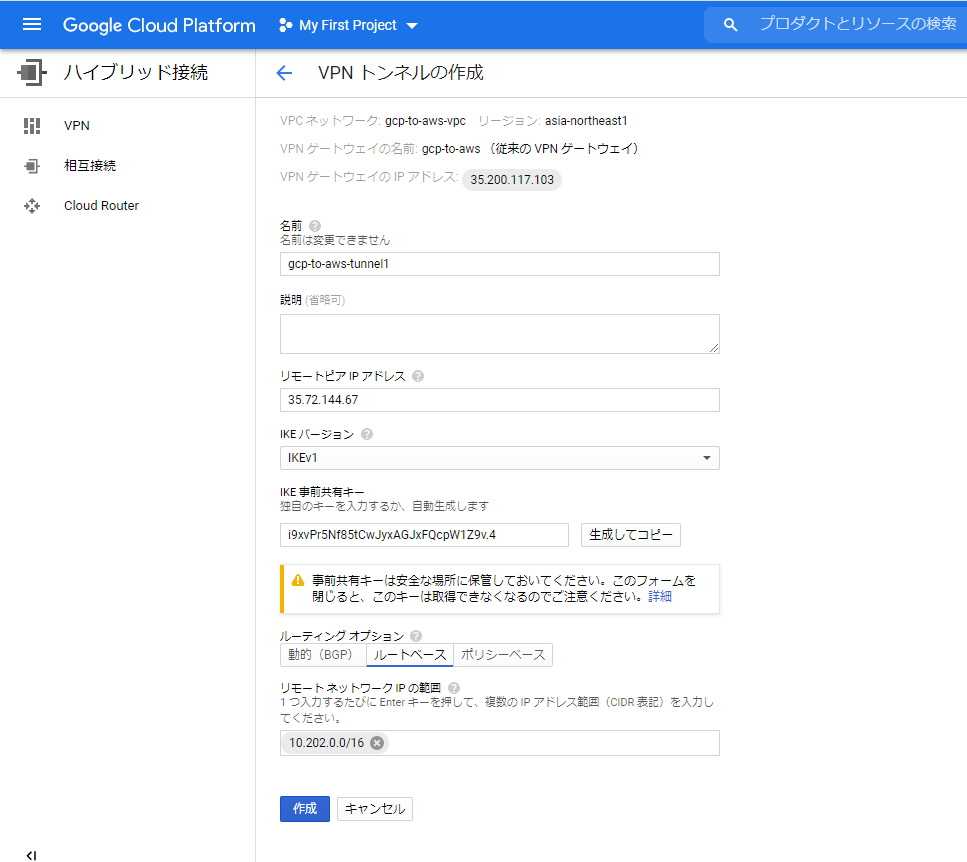Click the VPN トンネルの作成 page title

point(401,73)
